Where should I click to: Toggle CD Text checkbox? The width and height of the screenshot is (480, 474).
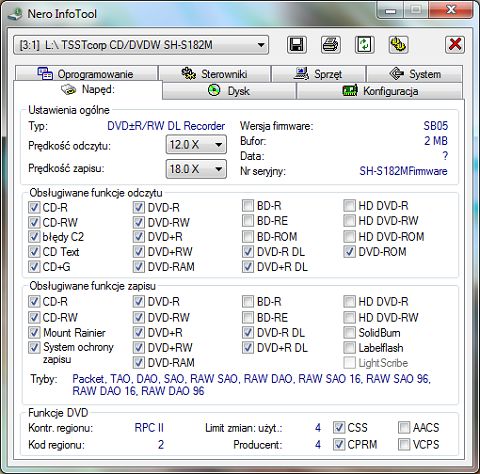[34, 252]
